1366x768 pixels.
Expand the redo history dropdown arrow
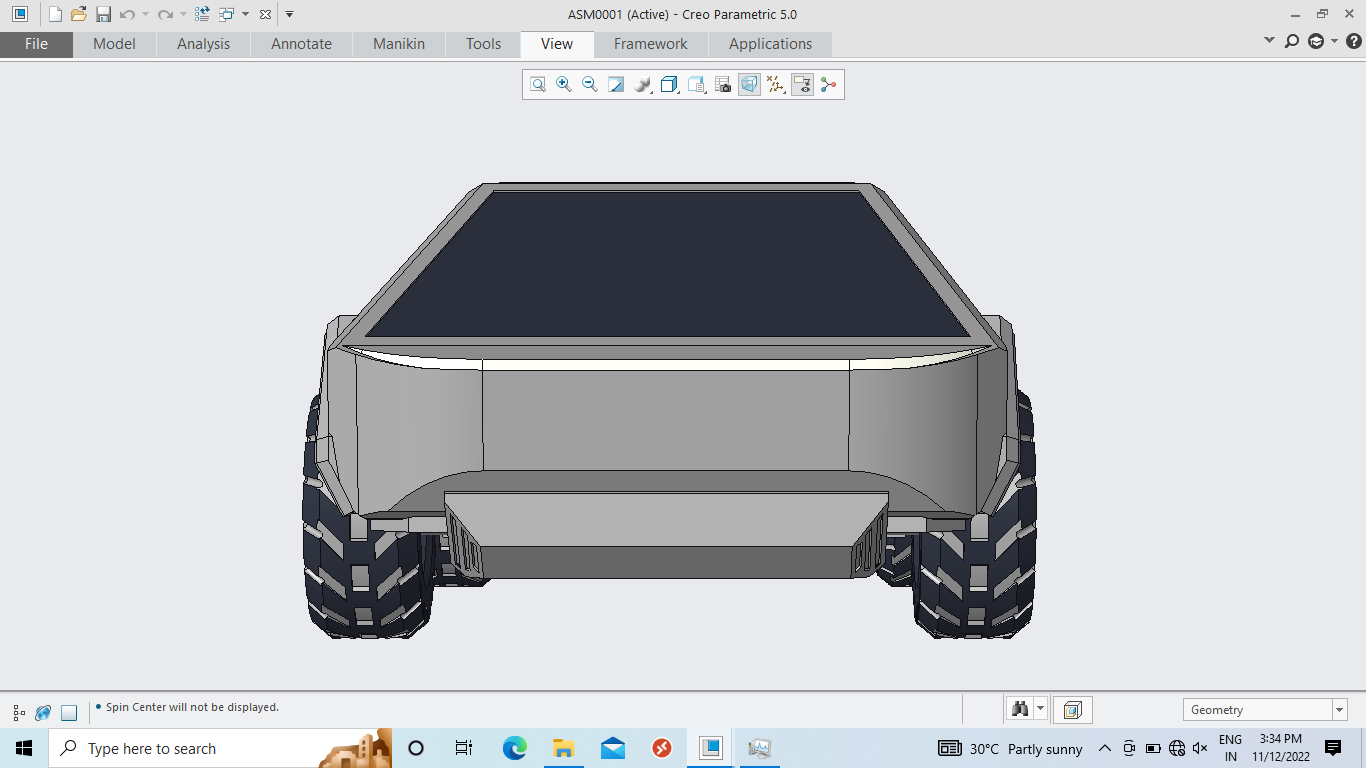tap(183, 14)
